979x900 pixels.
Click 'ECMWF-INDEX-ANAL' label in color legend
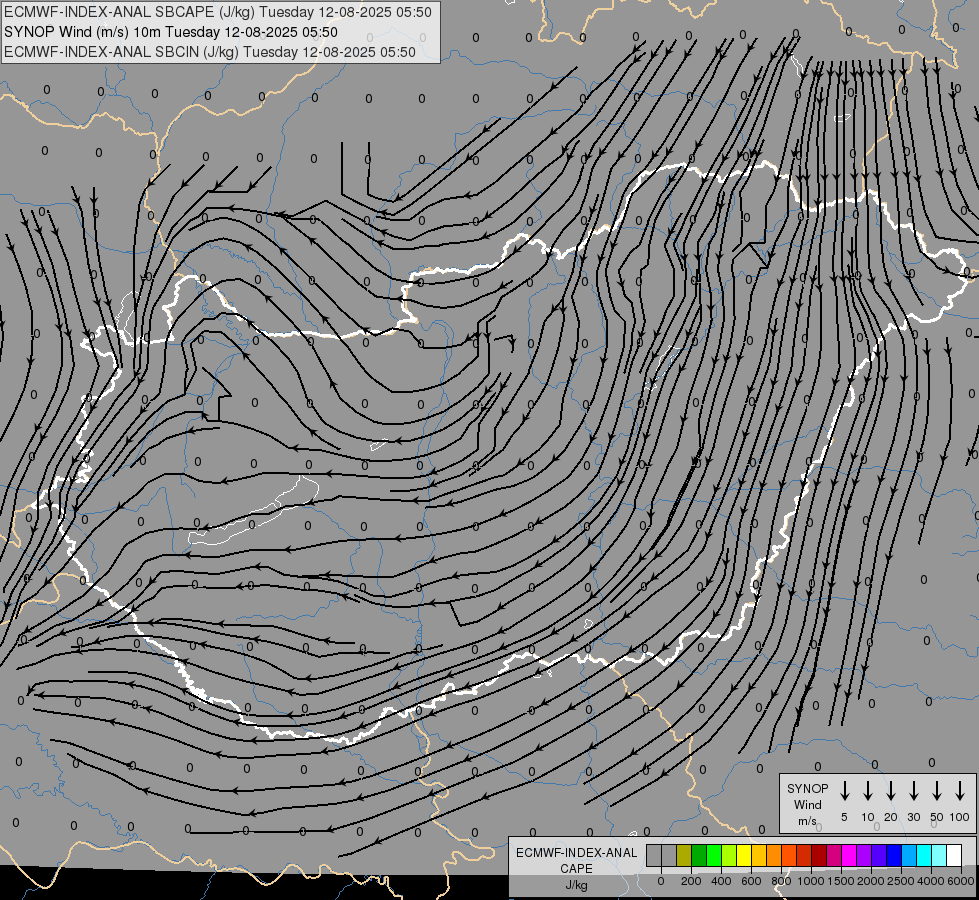(x=576, y=853)
